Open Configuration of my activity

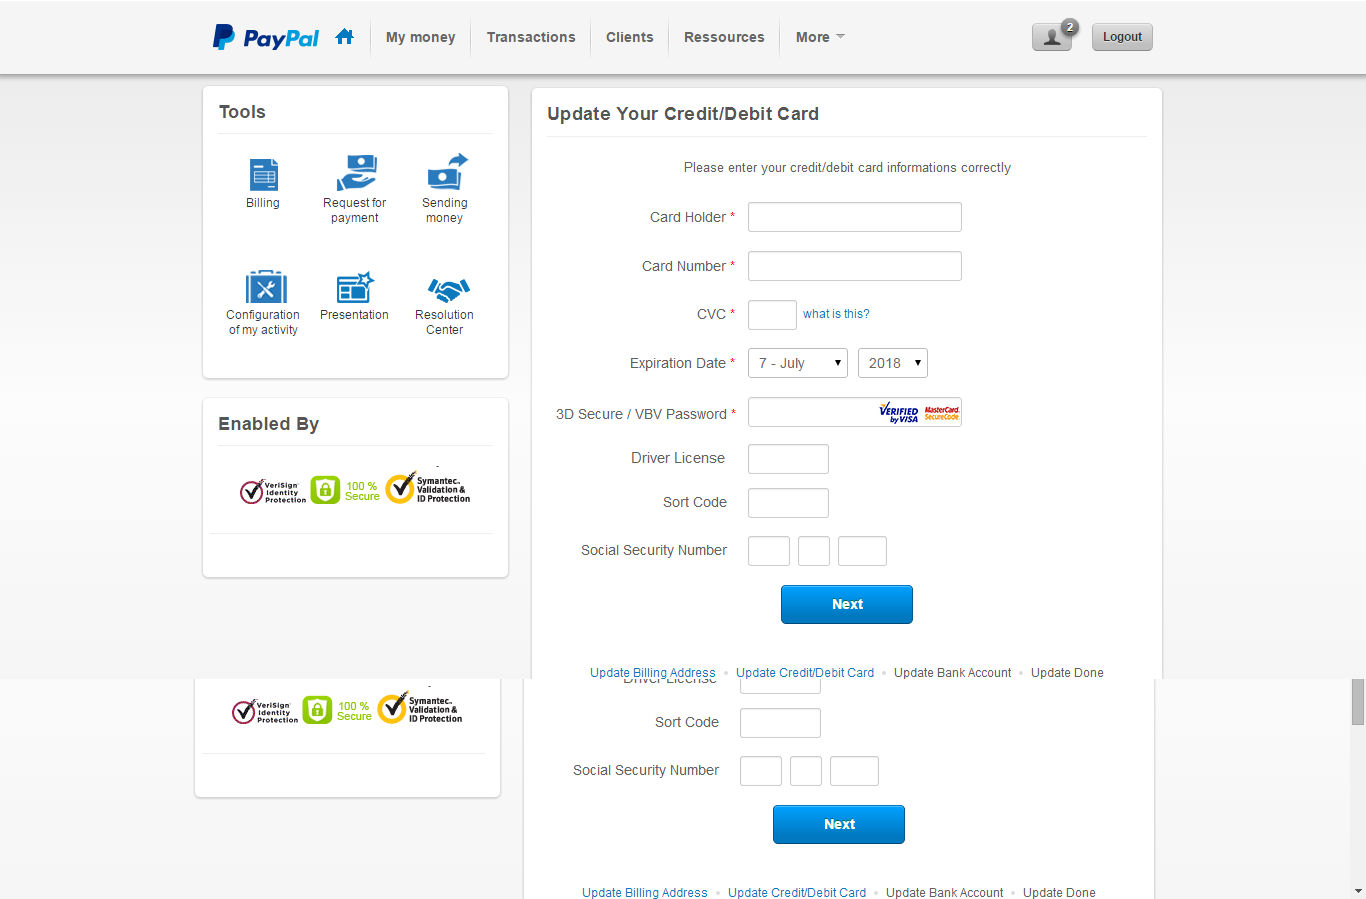click(263, 300)
